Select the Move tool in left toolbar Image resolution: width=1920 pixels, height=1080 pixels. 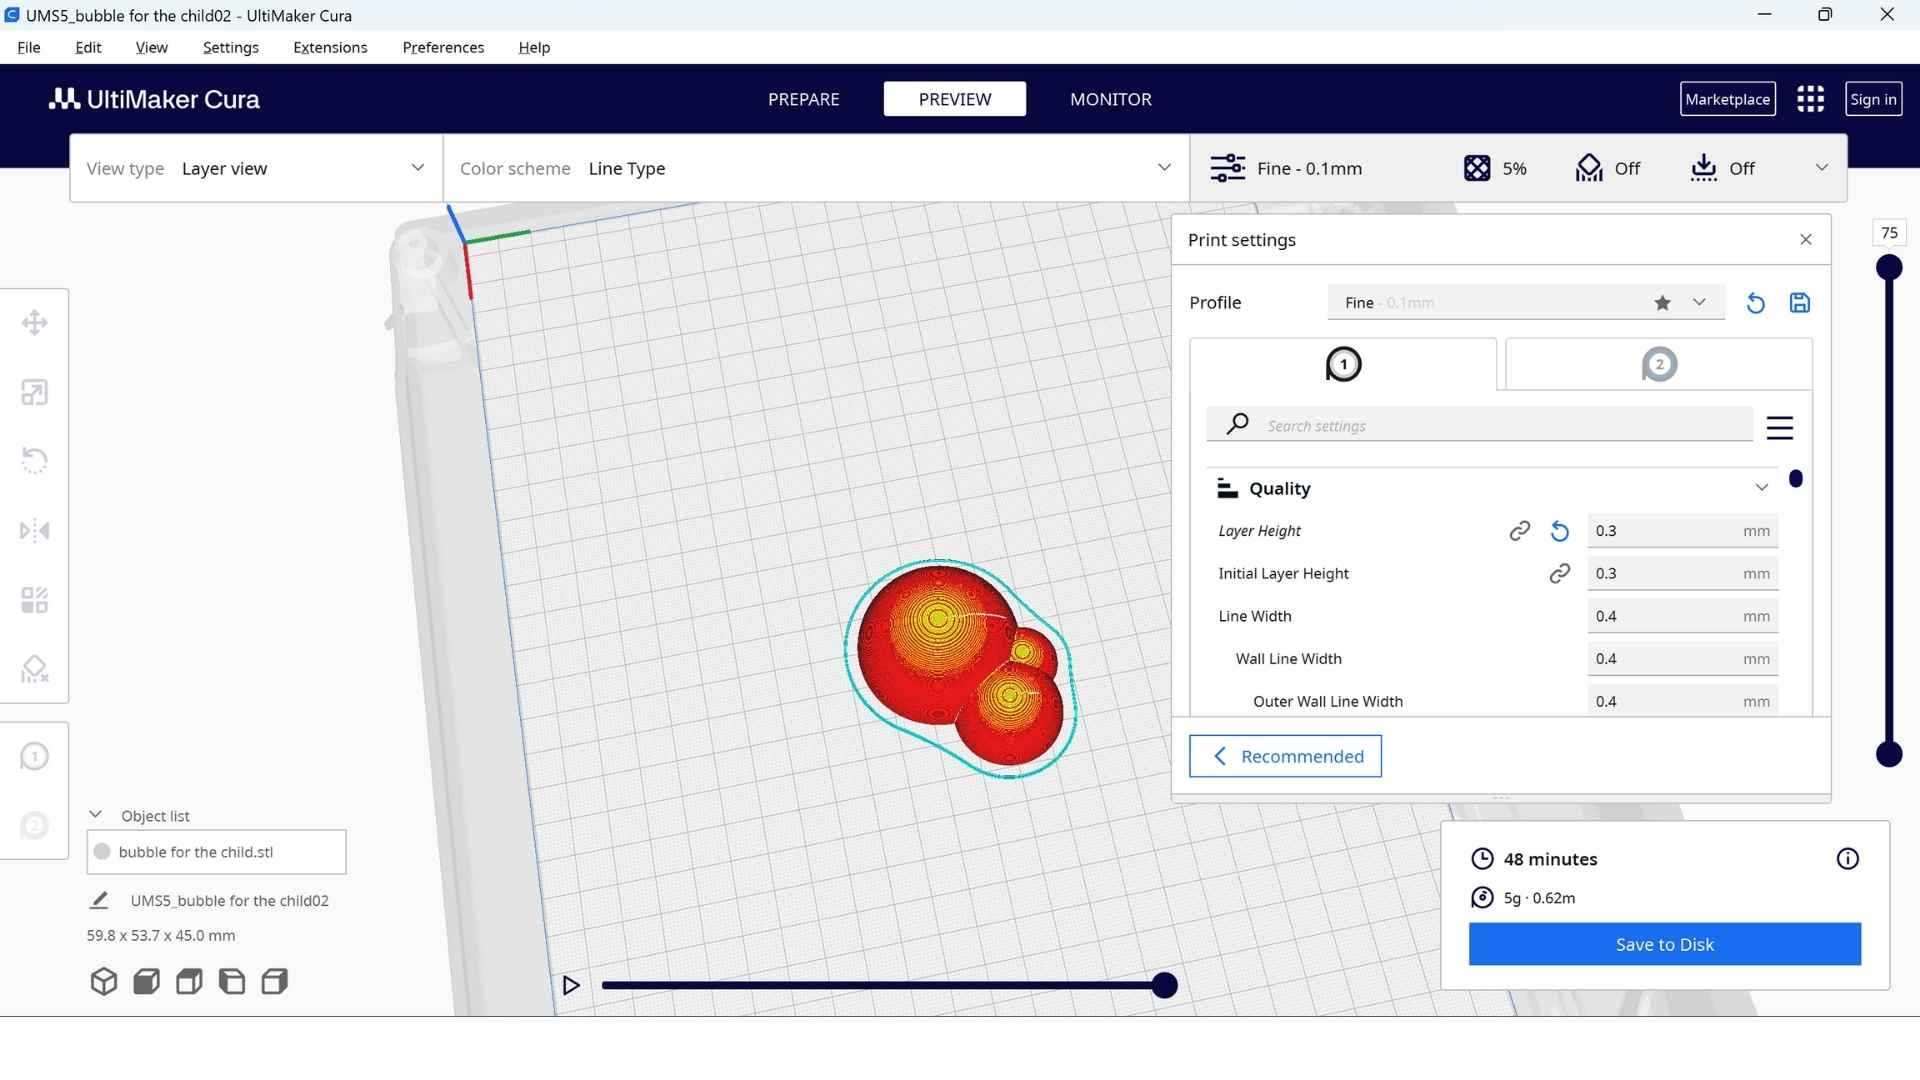35,322
